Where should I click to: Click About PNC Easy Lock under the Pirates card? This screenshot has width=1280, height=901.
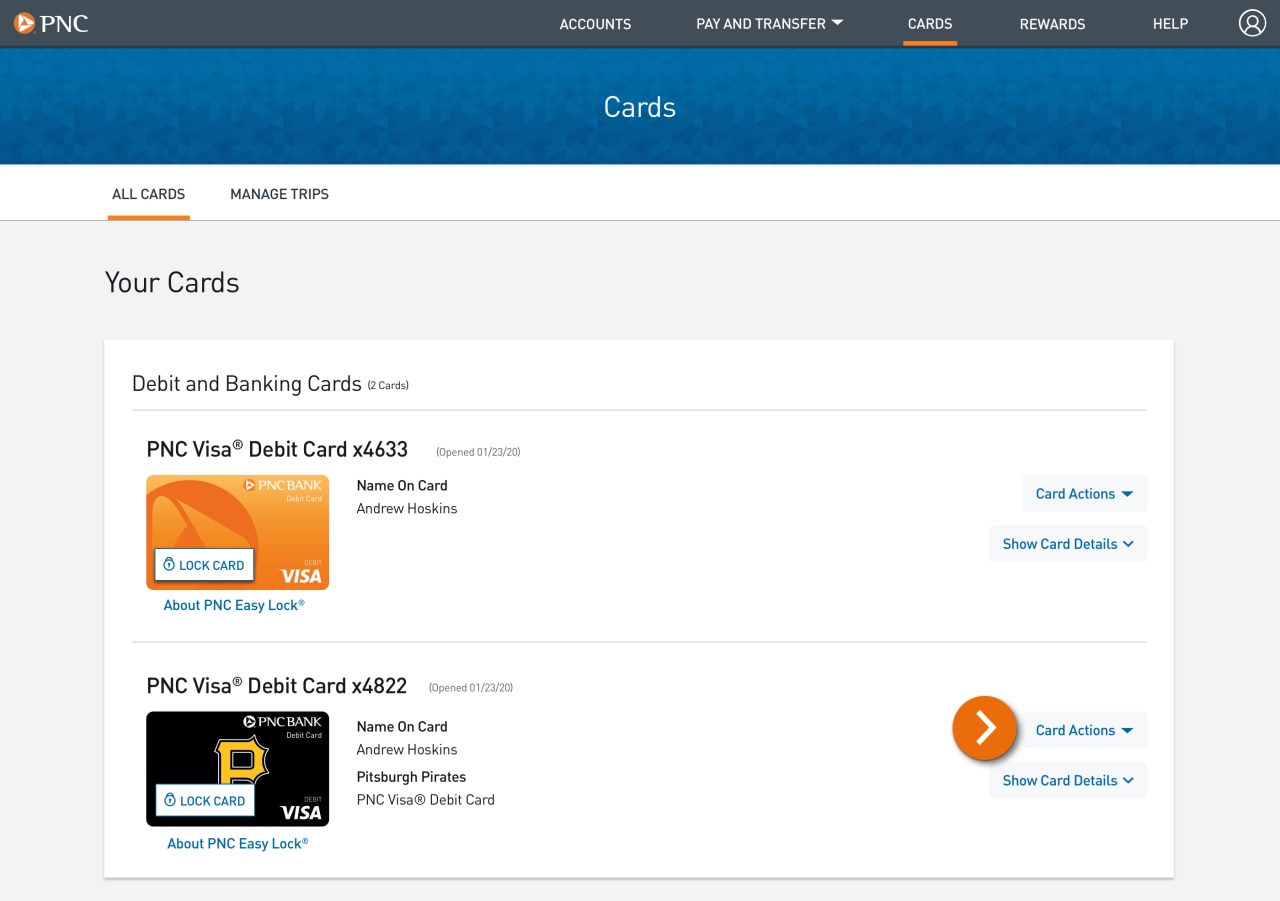[236, 842]
